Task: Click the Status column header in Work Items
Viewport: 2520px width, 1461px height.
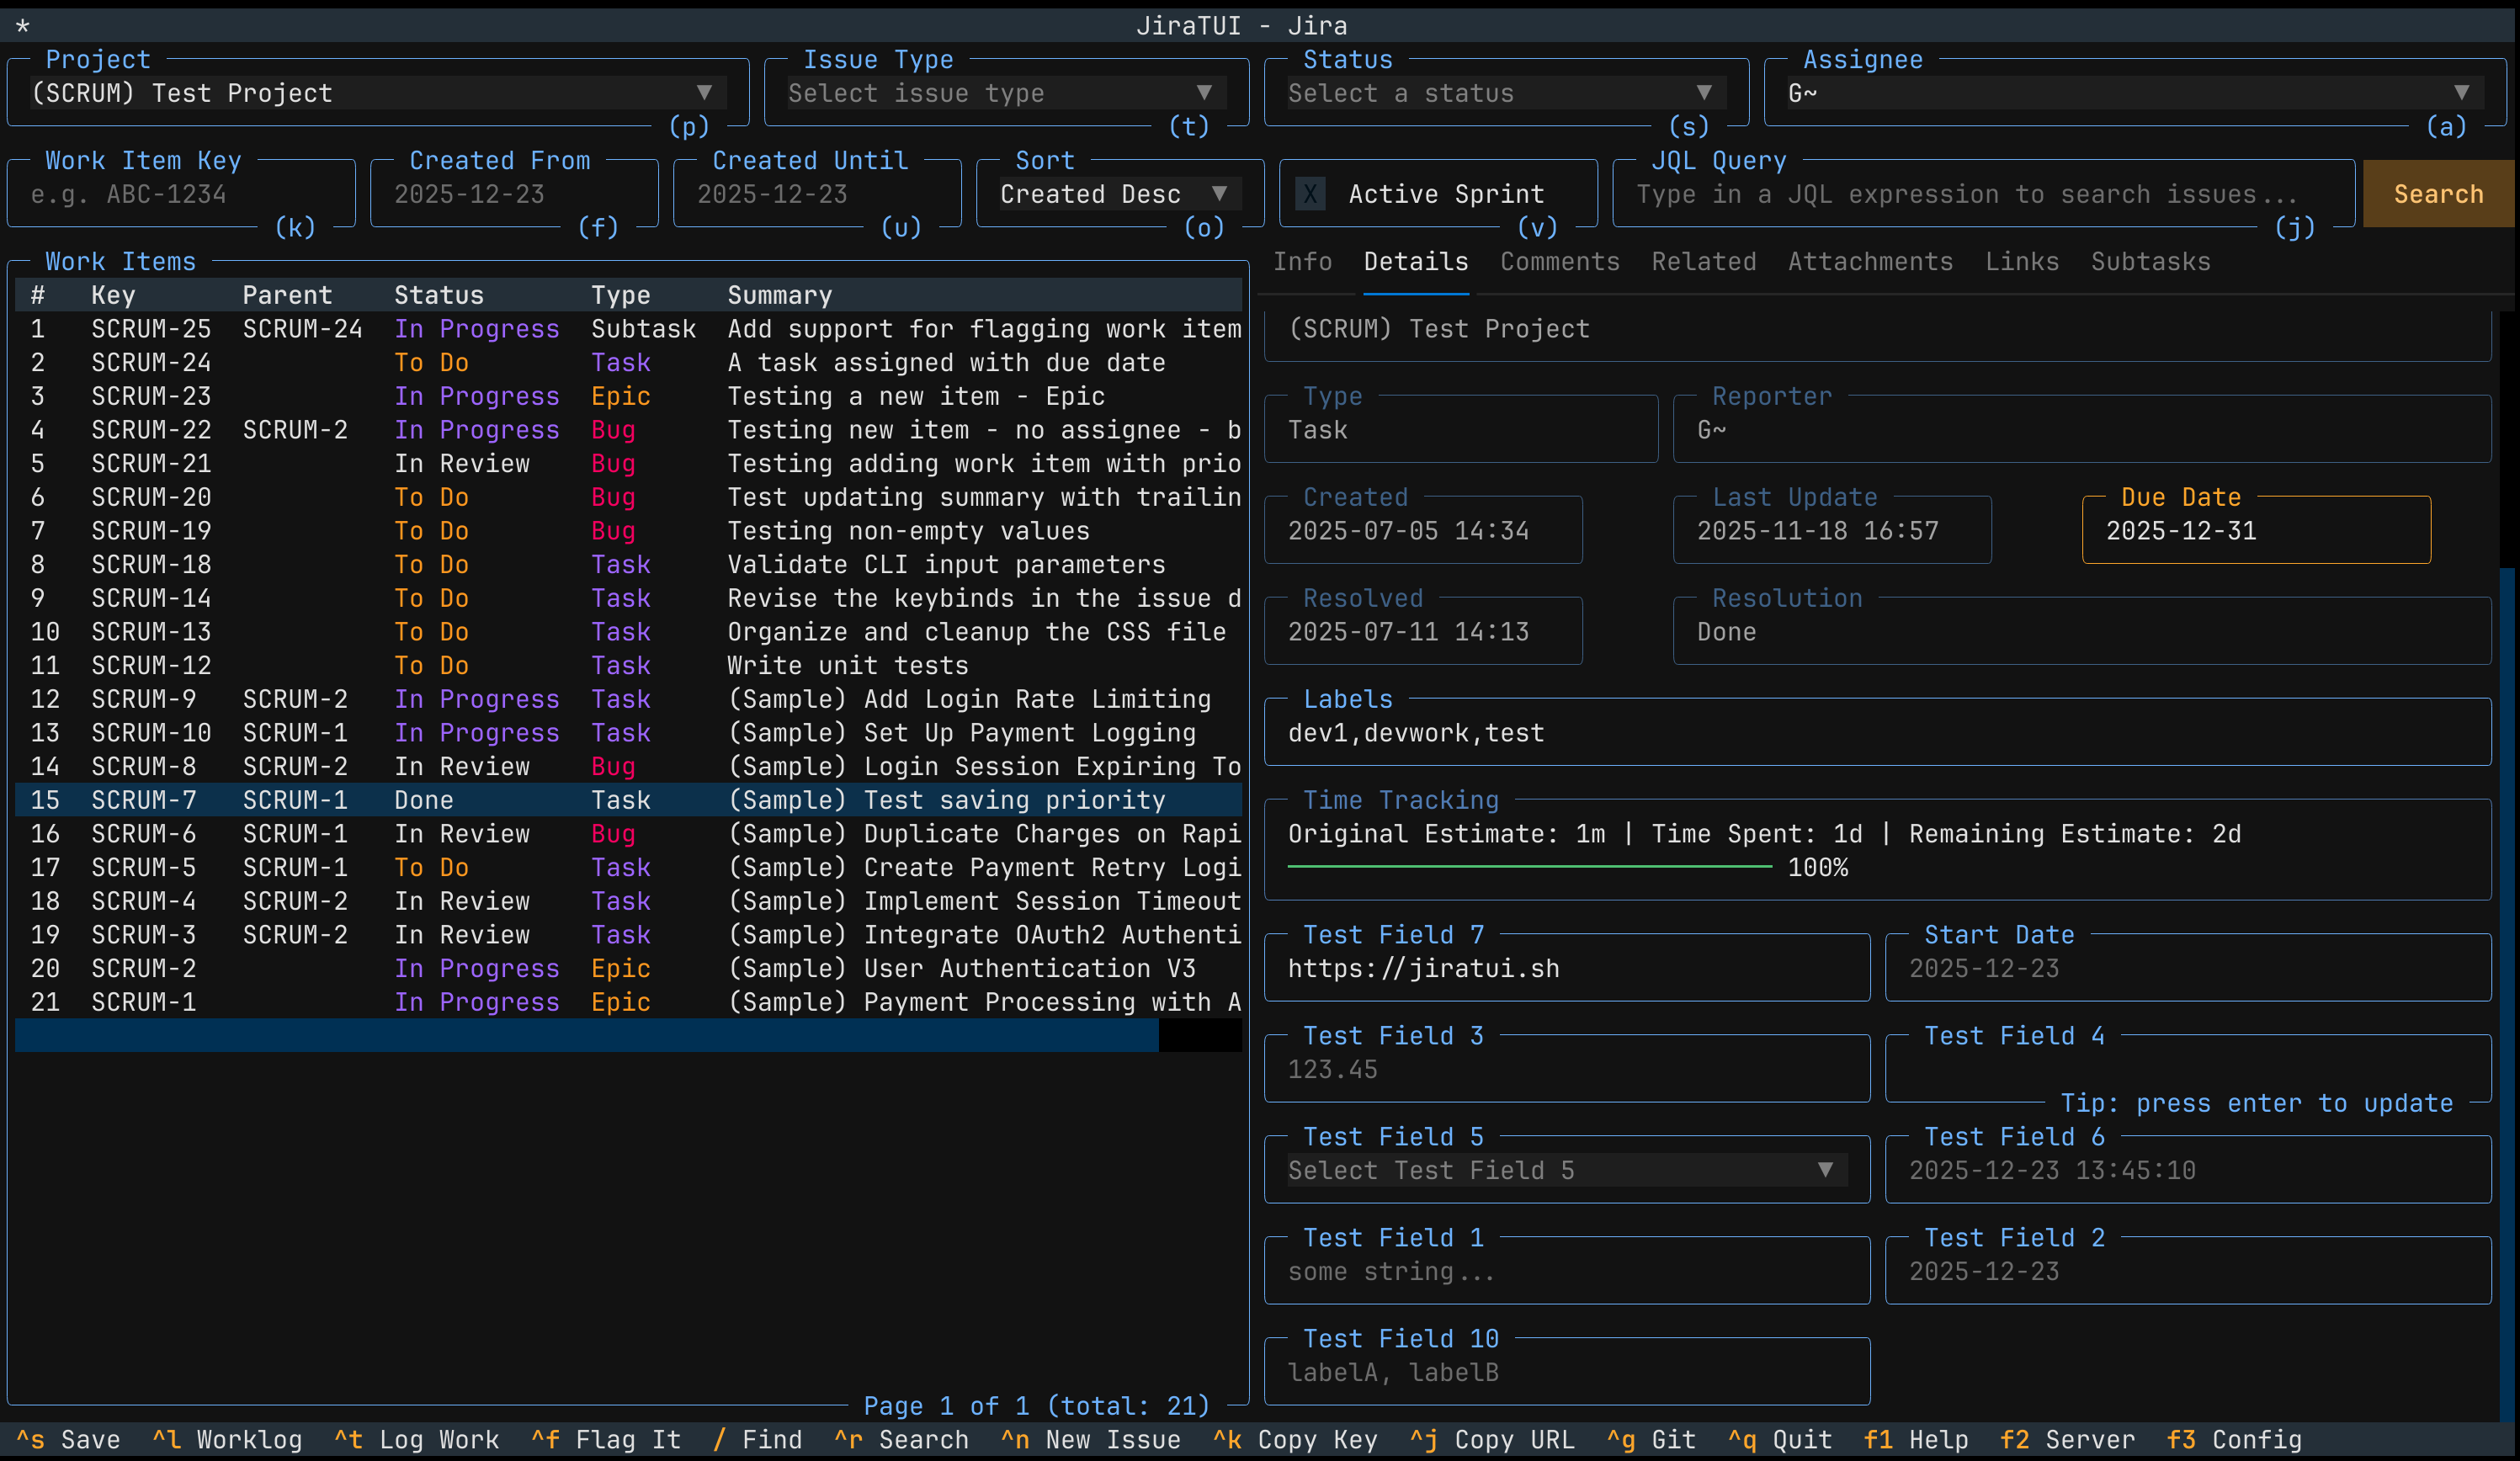Action: pyautogui.click(x=438, y=295)
